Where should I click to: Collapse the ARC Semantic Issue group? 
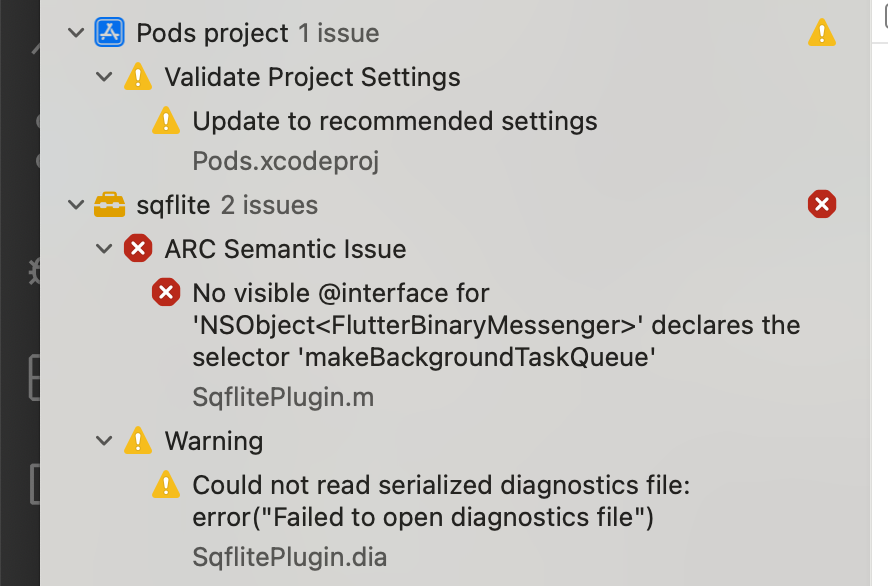tap(104, 248)
